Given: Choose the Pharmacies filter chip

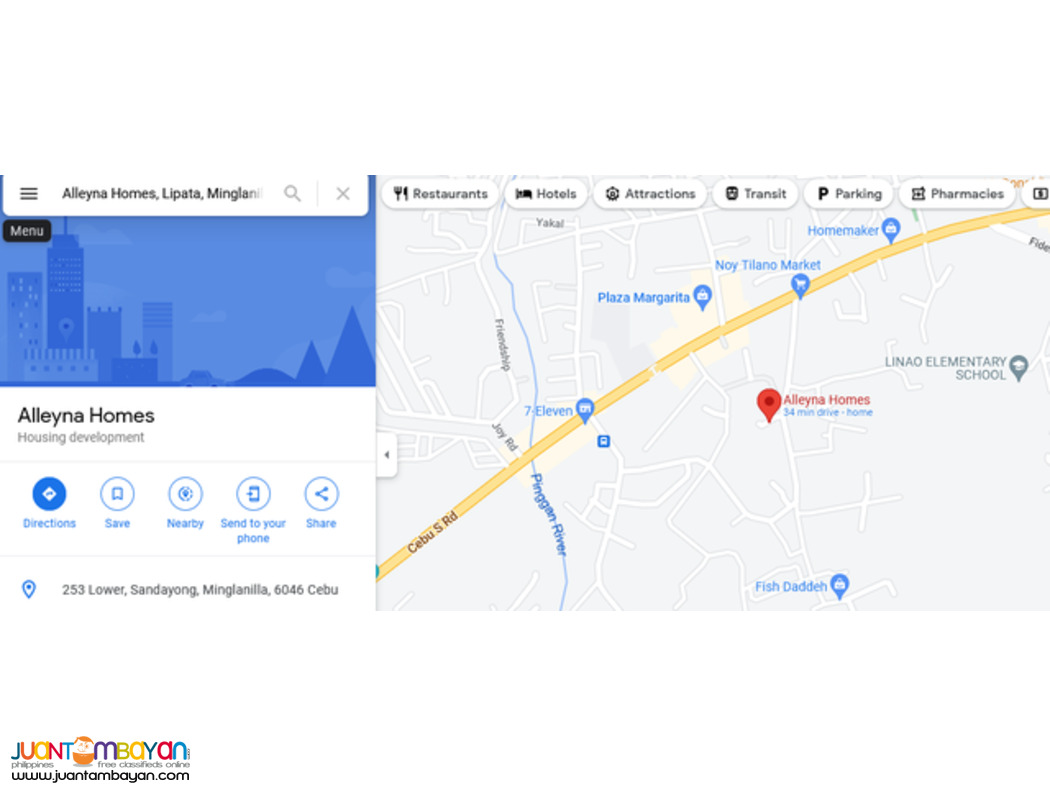Looking at the screenshot, I should point(958,193).
